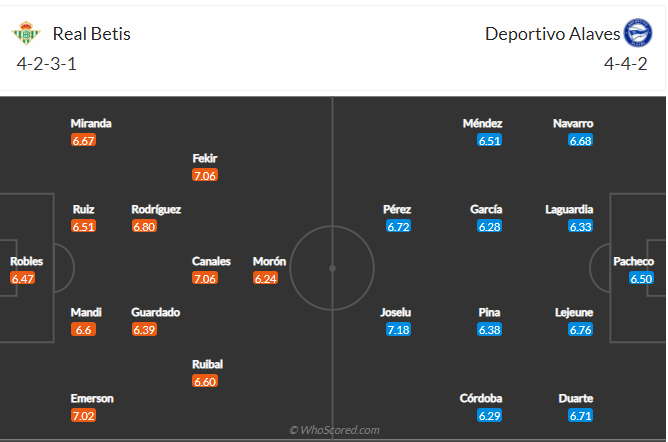Screen dimensions: 668x442
Task: Select goalkeeper Pacheco on the pitch
Action: [x=634, y=261]
